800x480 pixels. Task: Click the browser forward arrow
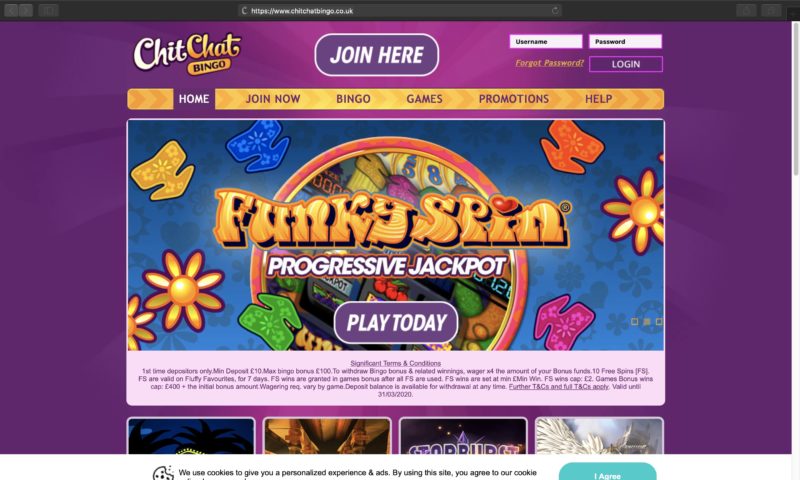[x=26, y=10]
